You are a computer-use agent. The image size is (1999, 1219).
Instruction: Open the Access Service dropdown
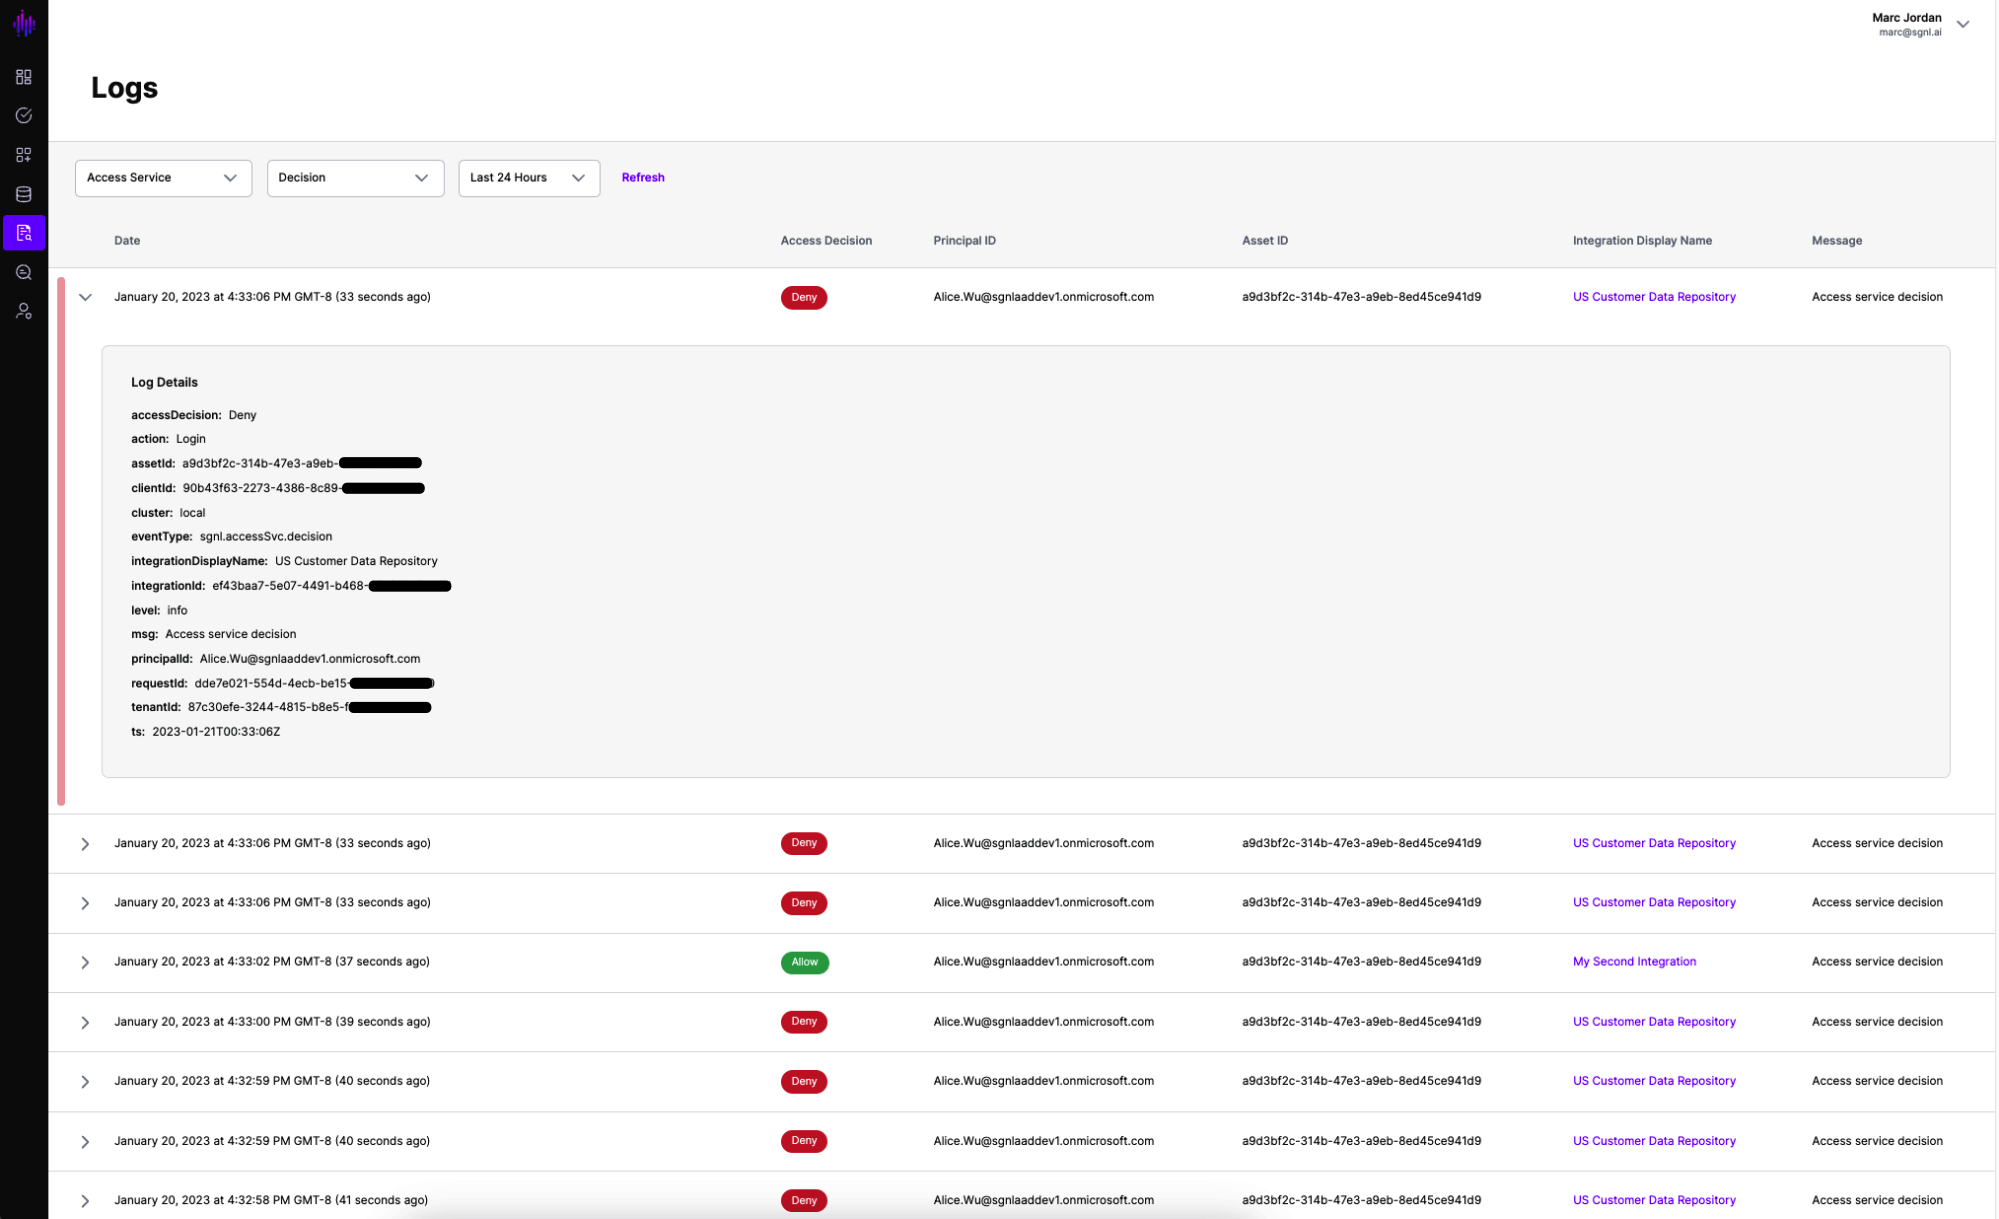[x=163, y=178]
